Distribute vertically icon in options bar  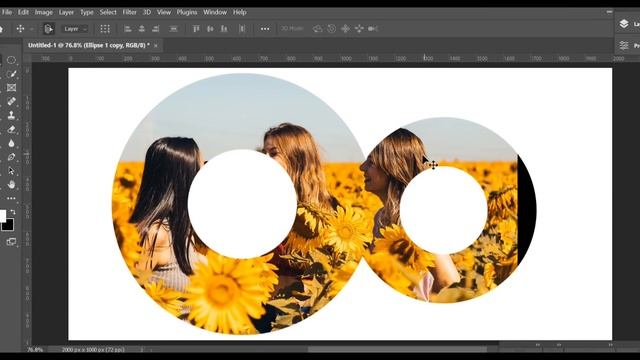point(242,29)
